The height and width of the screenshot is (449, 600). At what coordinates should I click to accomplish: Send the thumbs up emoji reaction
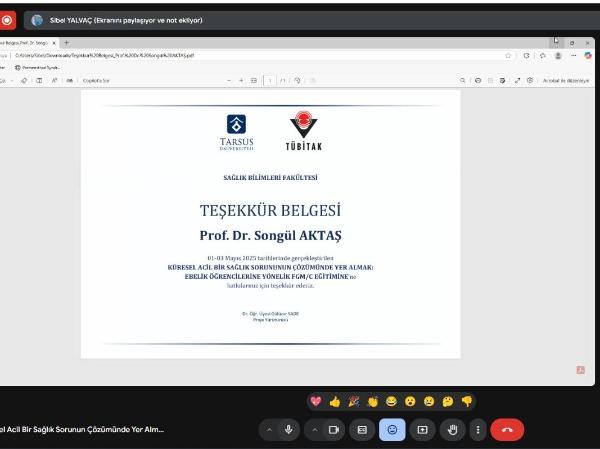(335, 401)
